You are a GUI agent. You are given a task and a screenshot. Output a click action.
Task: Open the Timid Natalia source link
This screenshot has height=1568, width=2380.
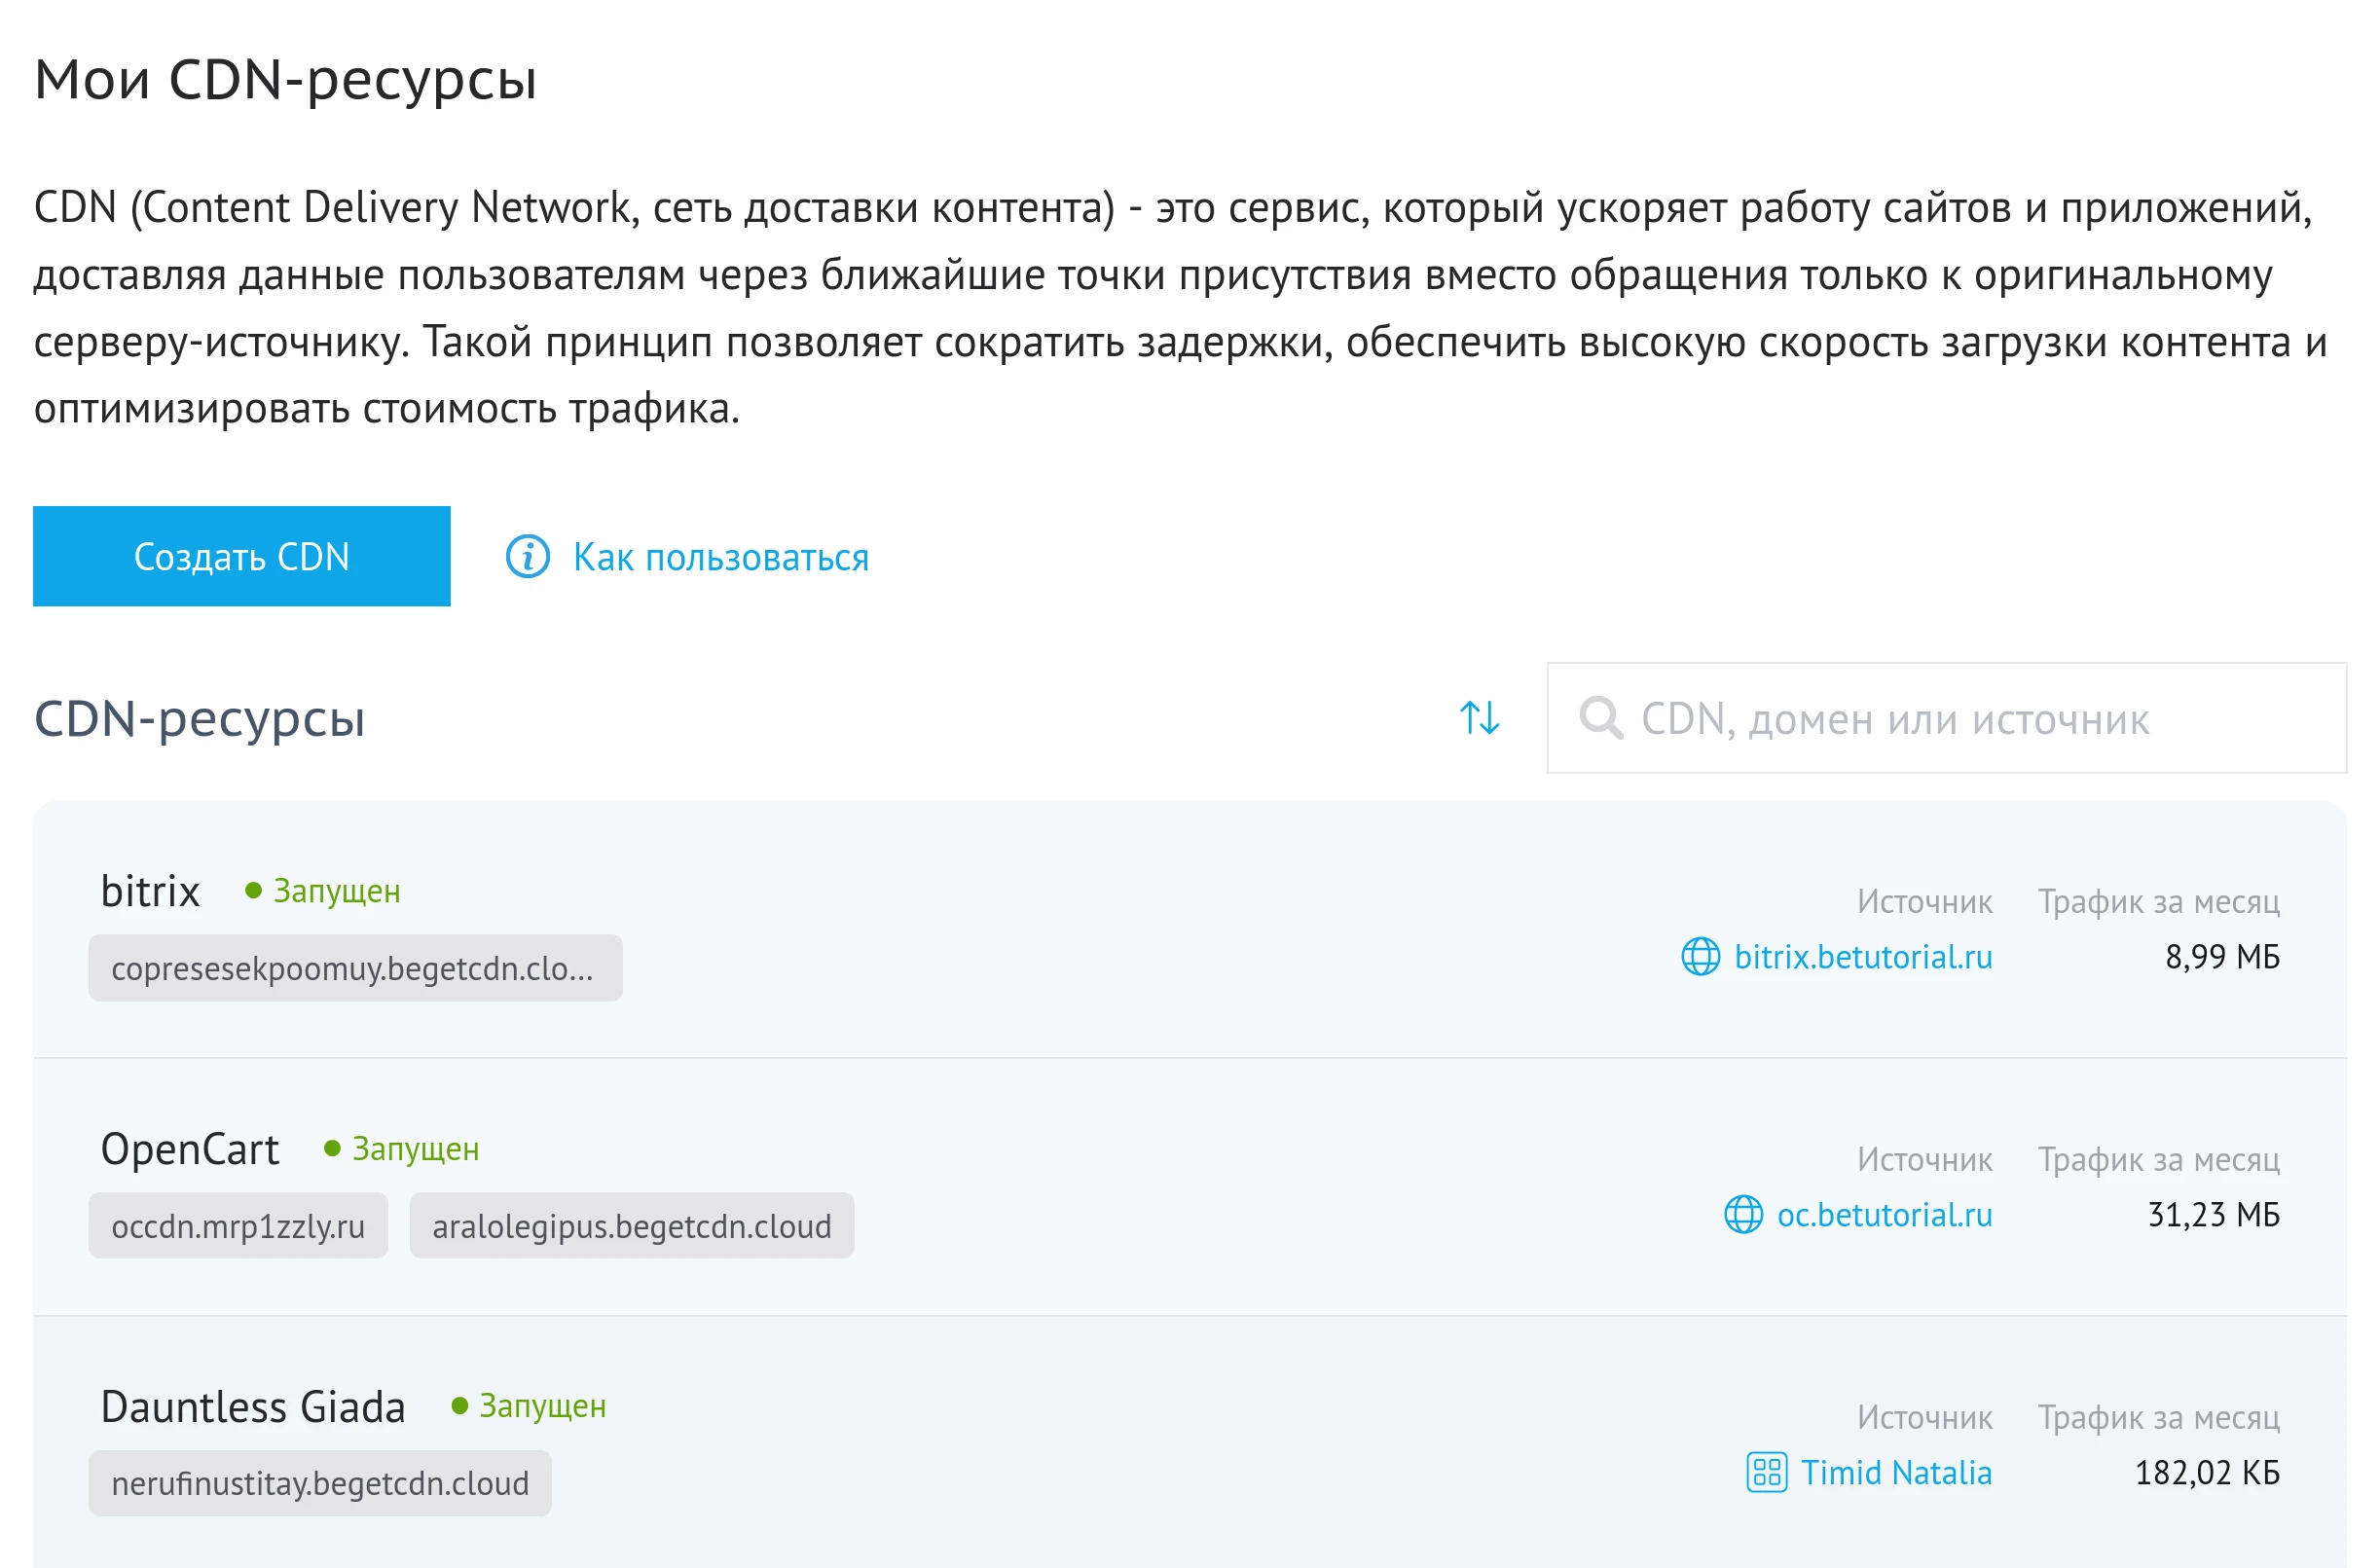pyautogui.click(x=1896, y=1473)
